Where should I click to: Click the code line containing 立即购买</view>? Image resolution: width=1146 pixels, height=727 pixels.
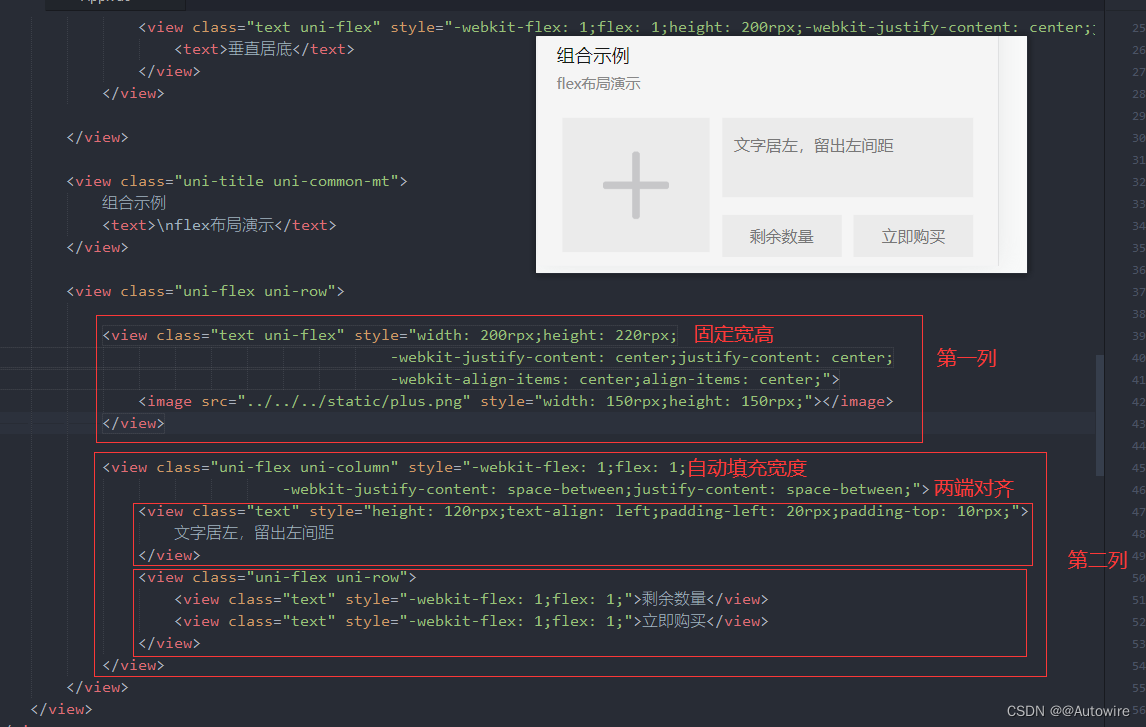click(x=471, y=621)
